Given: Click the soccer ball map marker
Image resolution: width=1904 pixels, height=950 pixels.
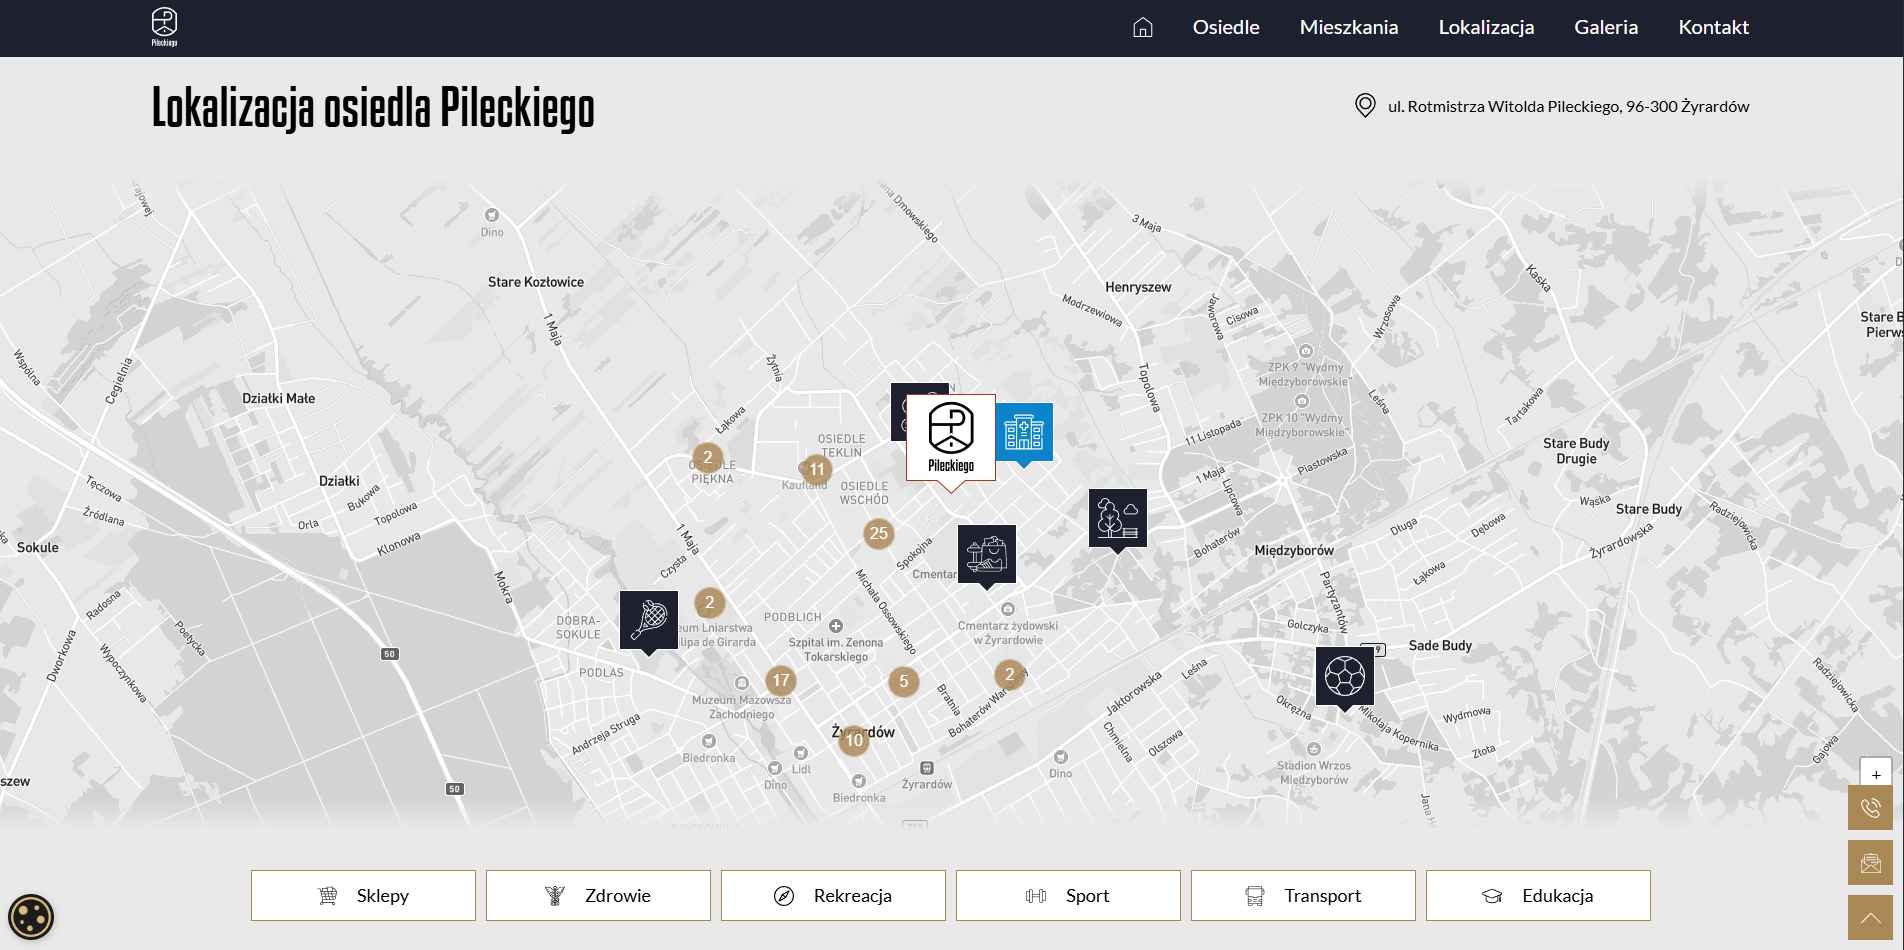Looking at the screenshot, I should tap(1345, 677).
